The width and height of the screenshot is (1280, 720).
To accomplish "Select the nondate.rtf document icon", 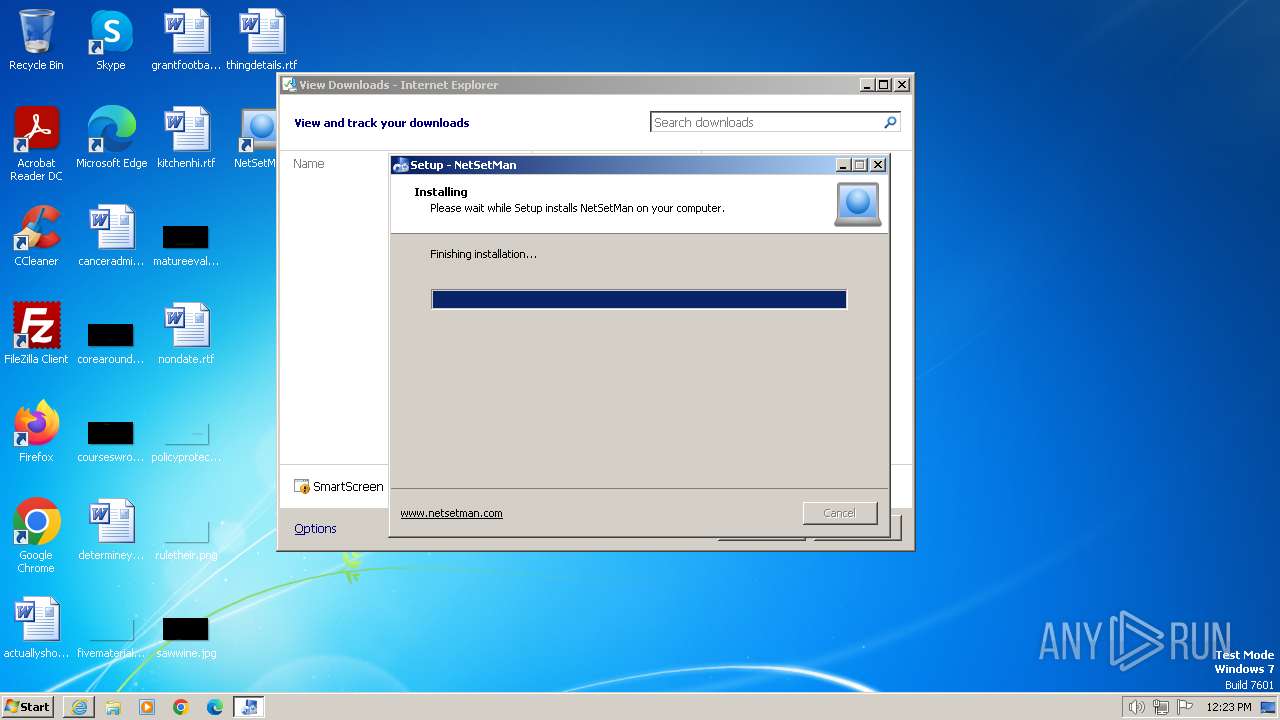I will (186, 334).
